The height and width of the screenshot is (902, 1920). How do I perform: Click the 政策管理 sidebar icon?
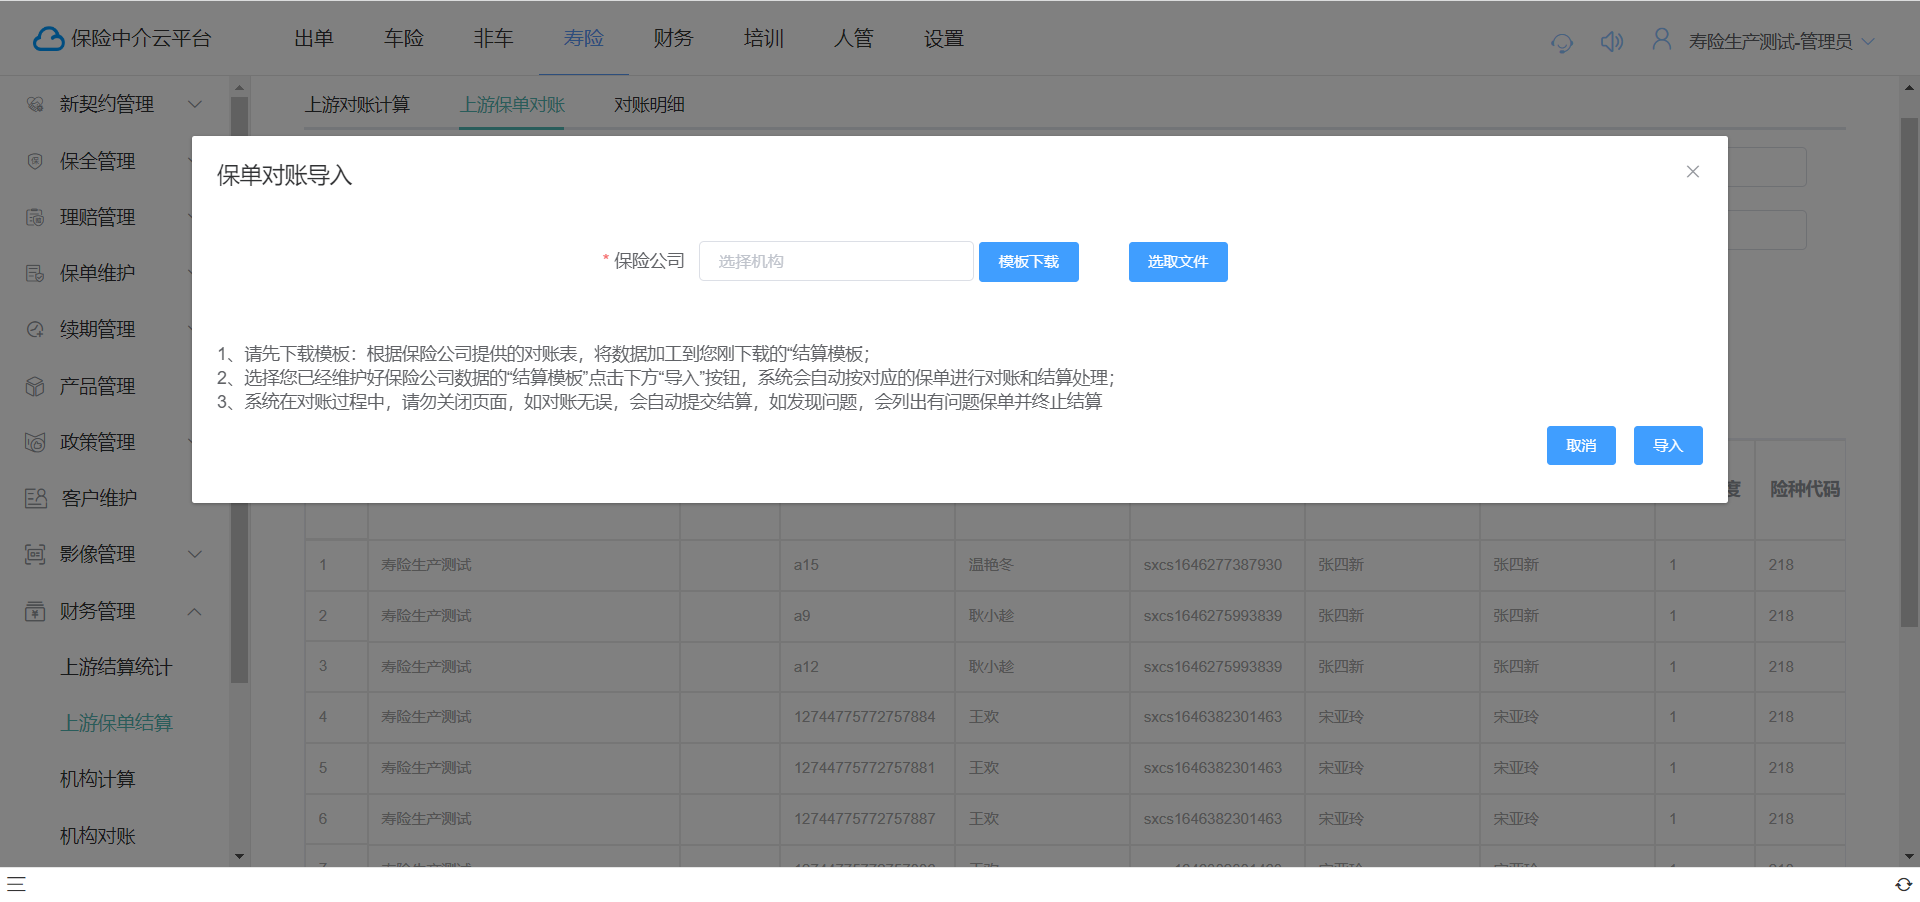click(35, 442)
